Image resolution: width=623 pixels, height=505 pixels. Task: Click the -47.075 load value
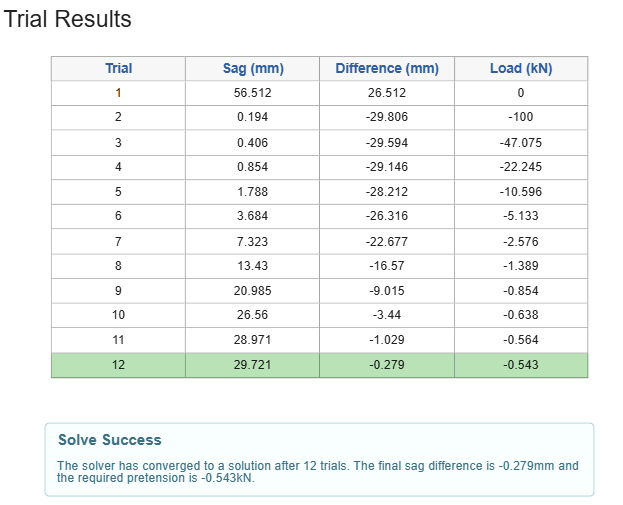[x=521, y=143]
